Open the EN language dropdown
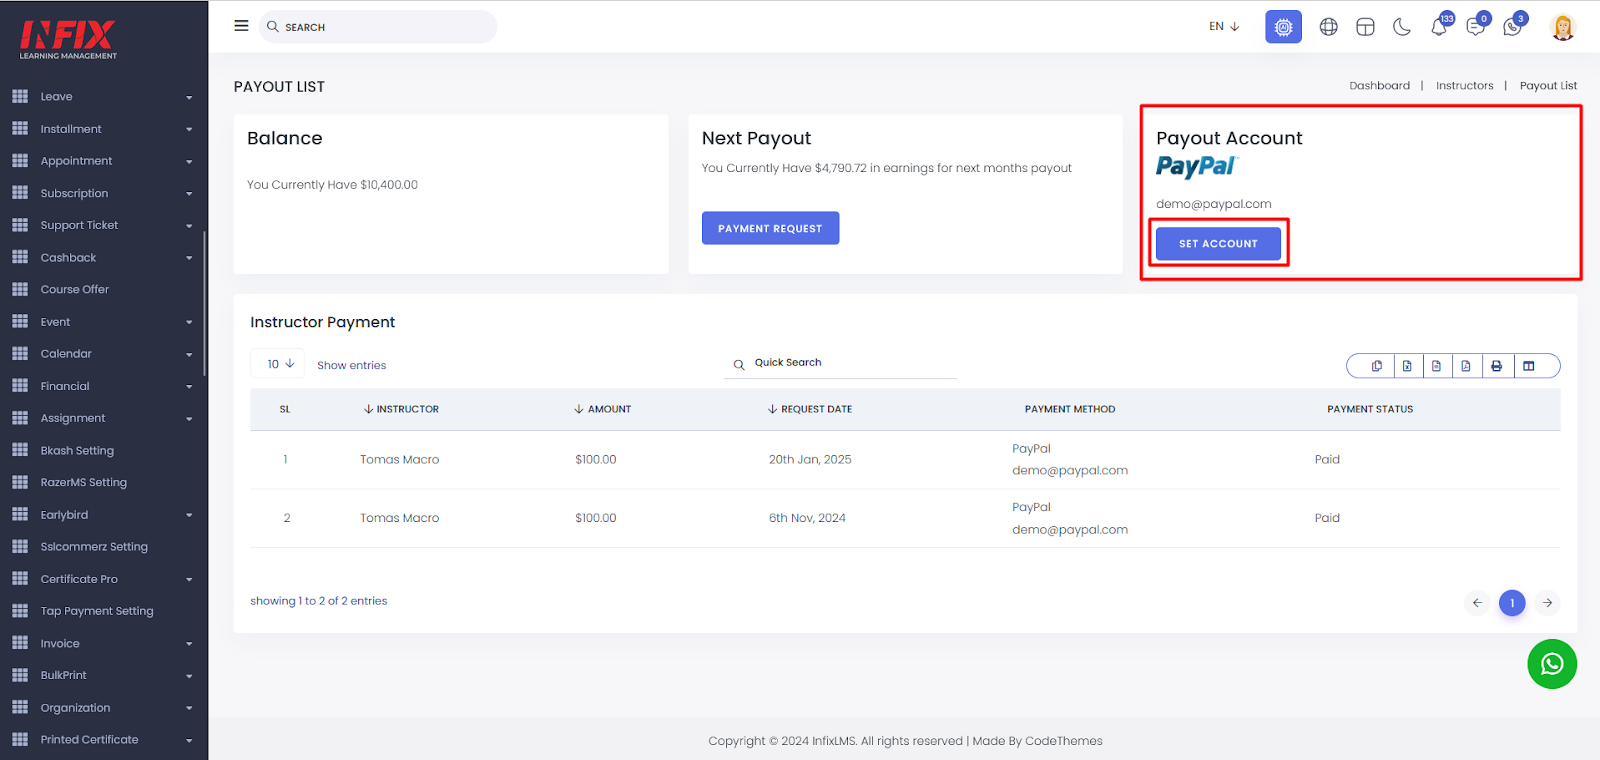 [x=1224, y=27]
